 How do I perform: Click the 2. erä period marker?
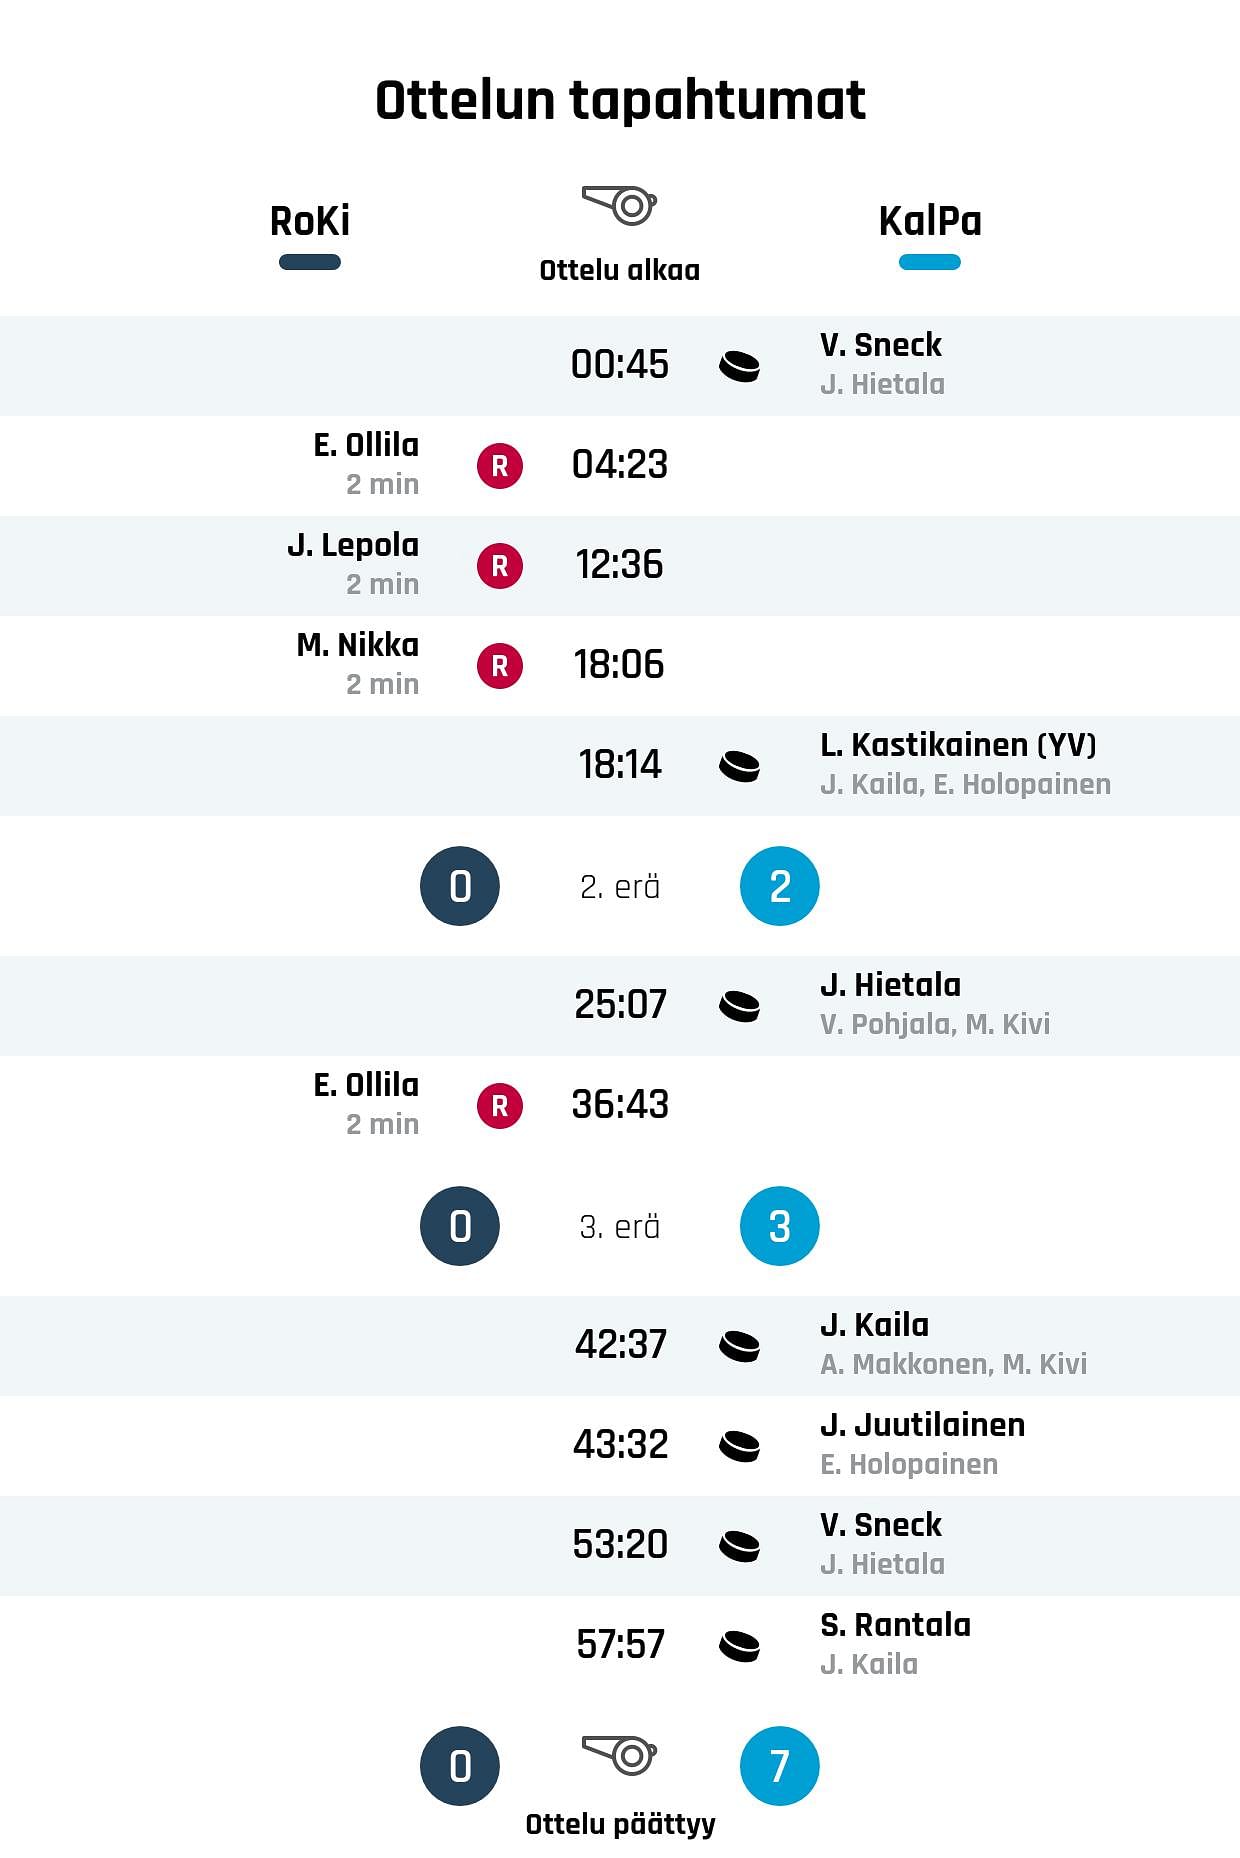pyautogui.click(x=620, y=887)
